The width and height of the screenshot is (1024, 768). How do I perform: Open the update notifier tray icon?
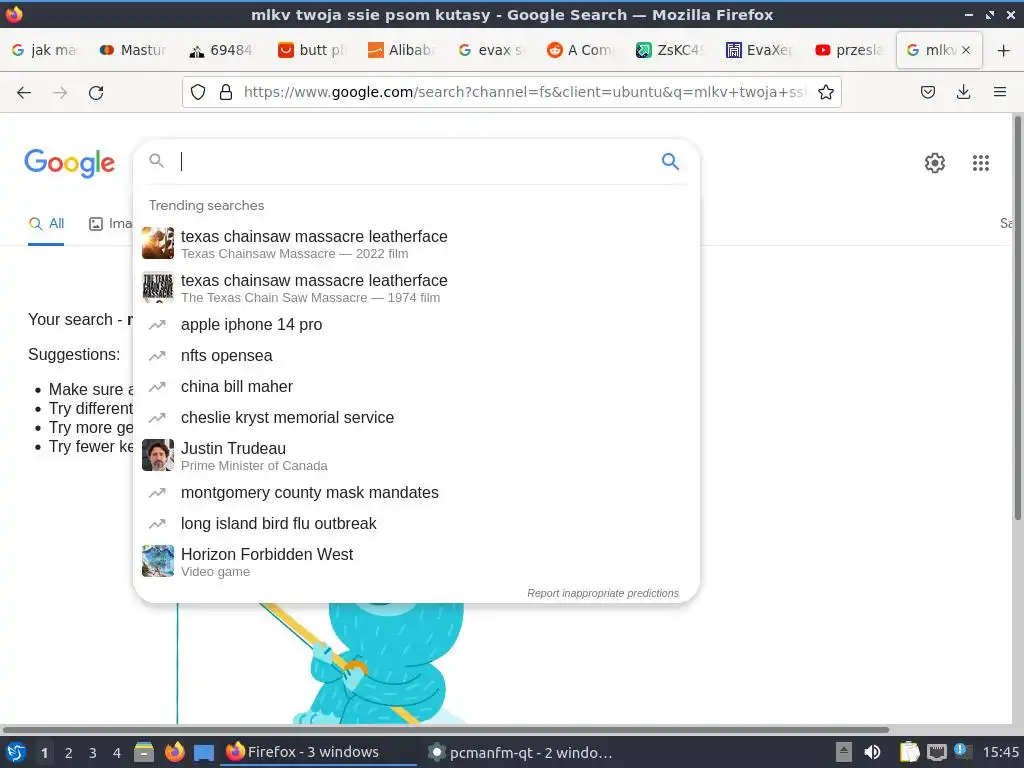[962, 751]
